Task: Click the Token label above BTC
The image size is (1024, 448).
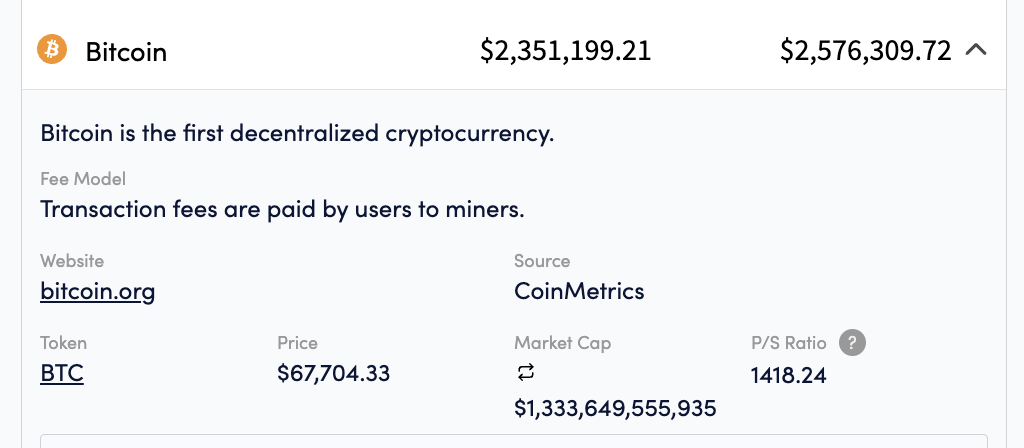Action: pyautogui.click(x=63, y=343)
